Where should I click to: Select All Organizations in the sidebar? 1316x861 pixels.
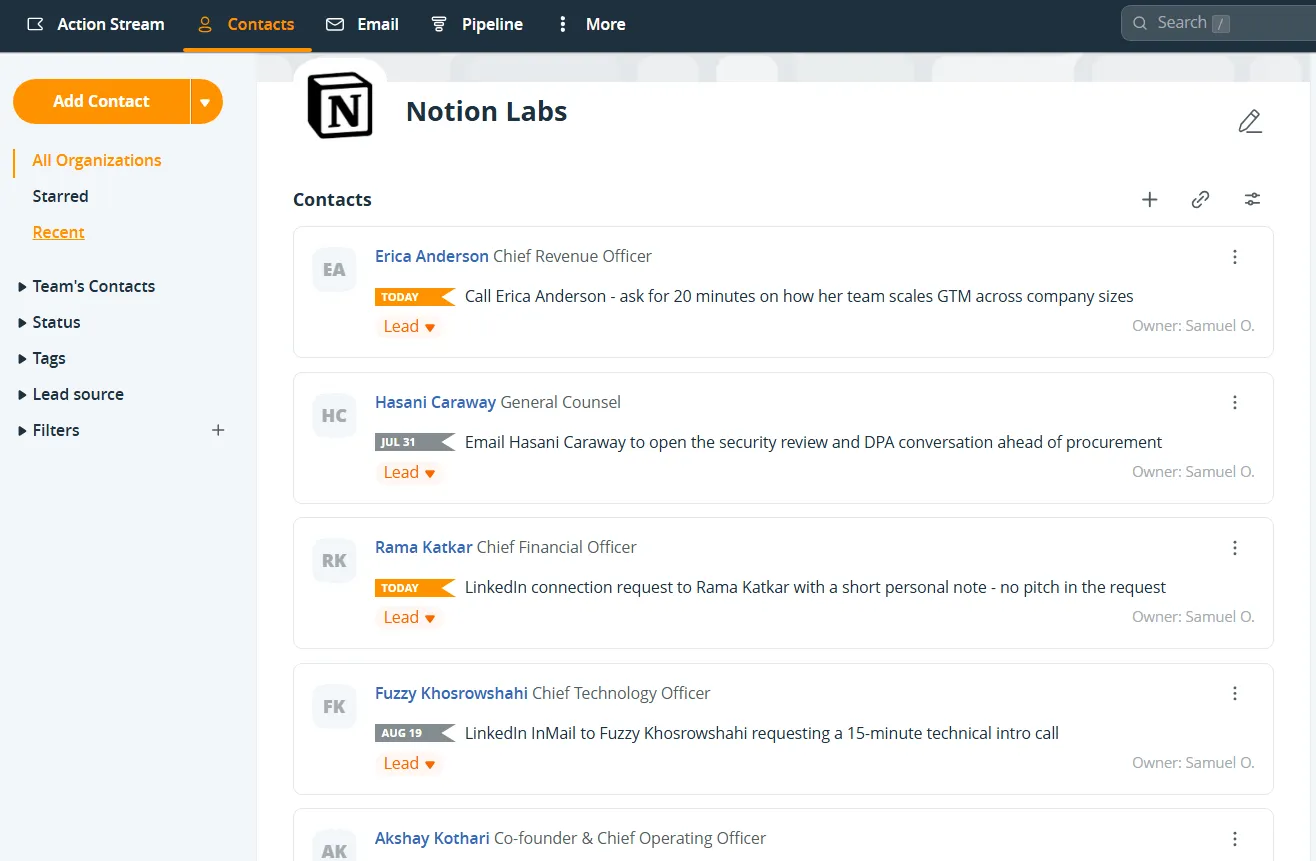[97, 160]
